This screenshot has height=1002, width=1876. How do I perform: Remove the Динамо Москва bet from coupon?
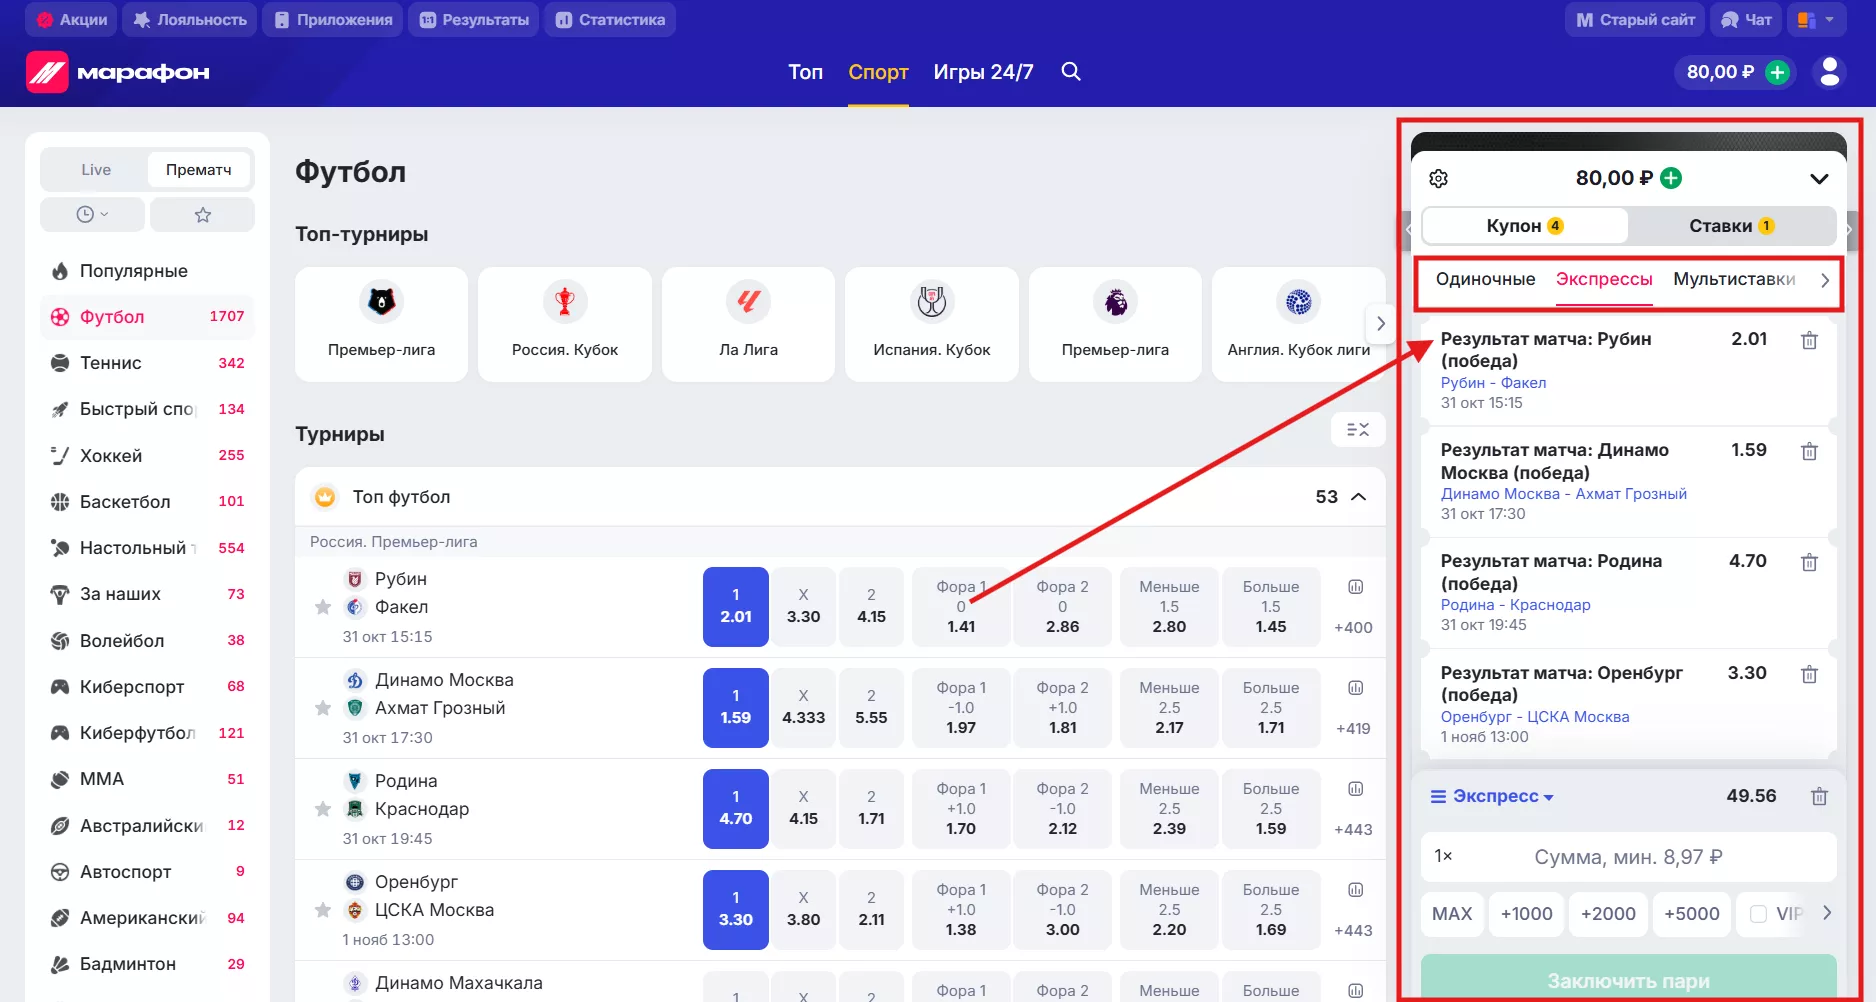pos(1809,452)
